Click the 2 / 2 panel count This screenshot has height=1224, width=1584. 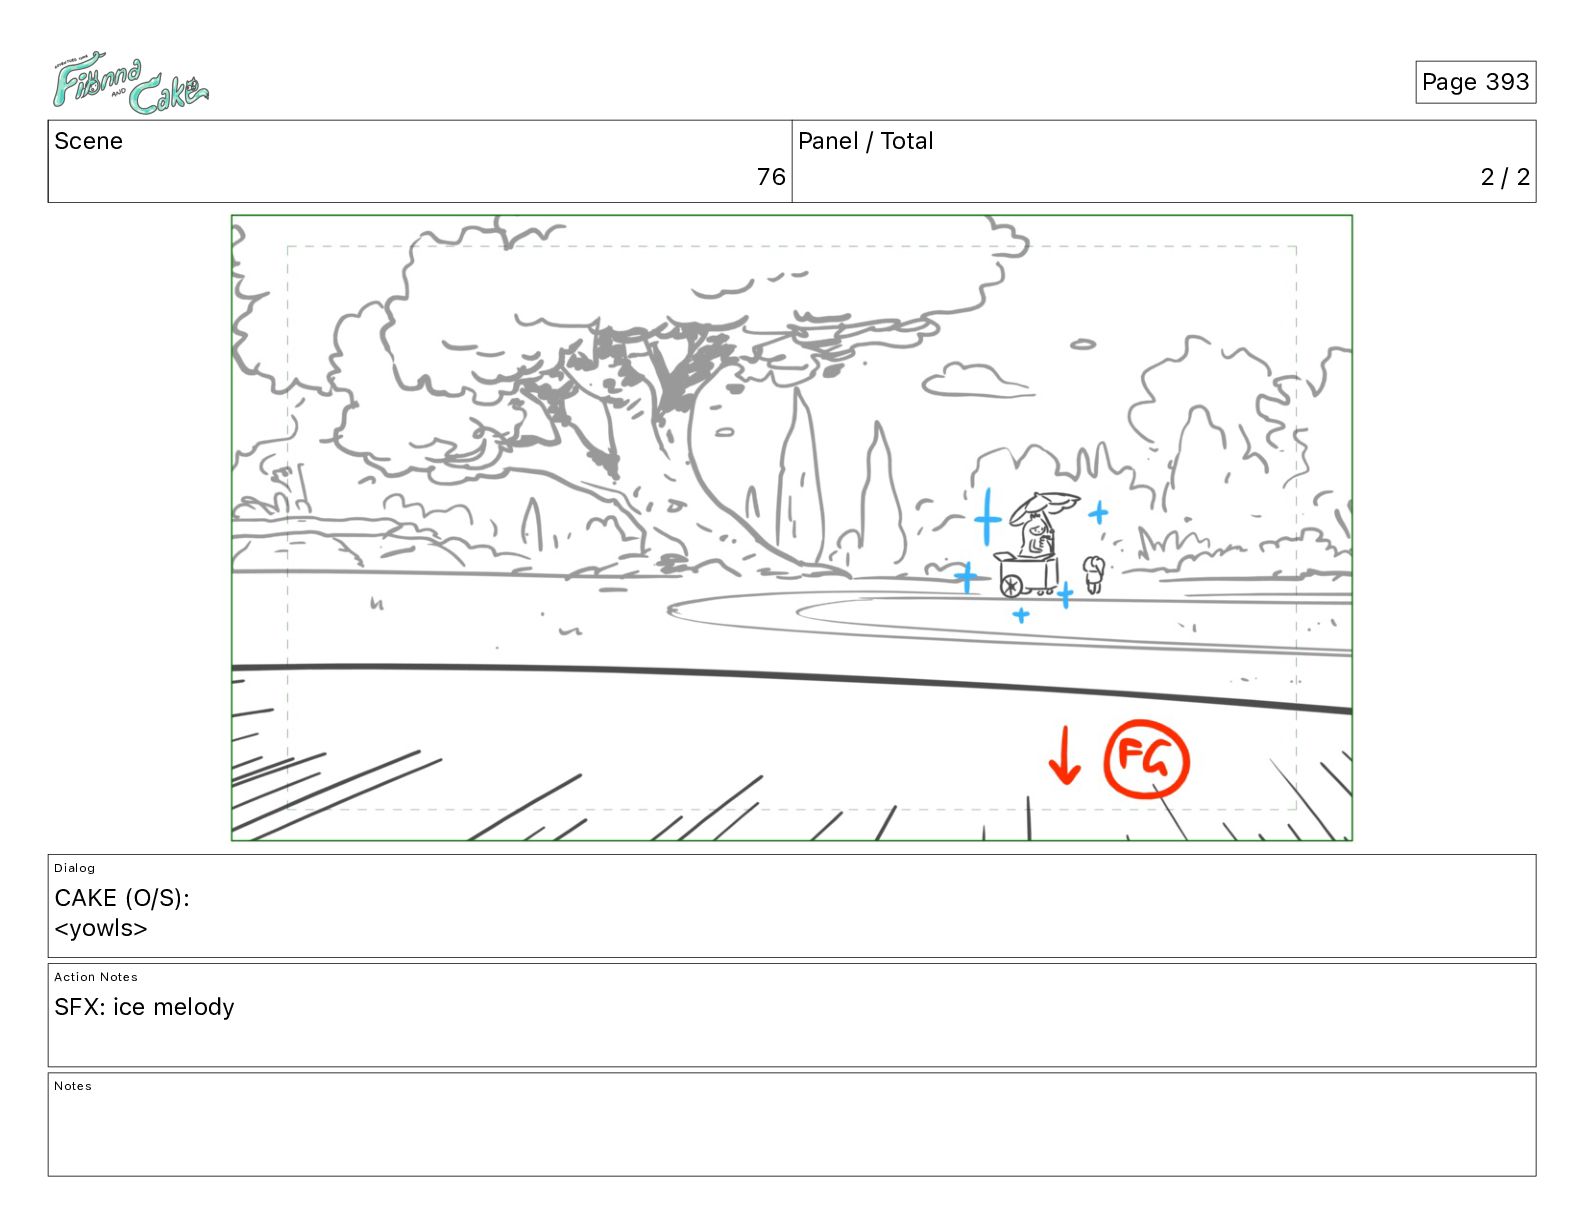coord(1505,177)
